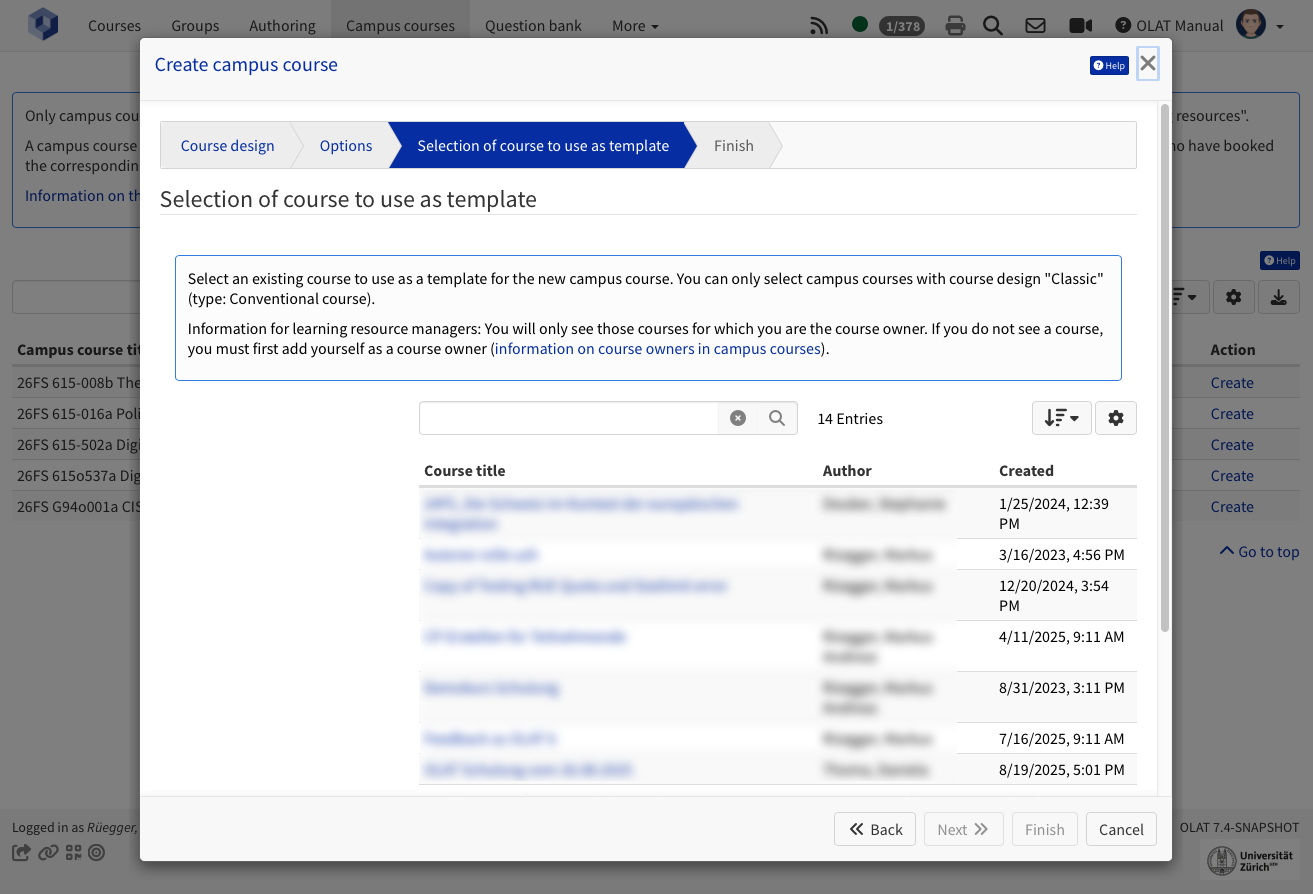Open the Question bank tab
The width and height of the screenshot is (1313, 894).
[533, 26]
